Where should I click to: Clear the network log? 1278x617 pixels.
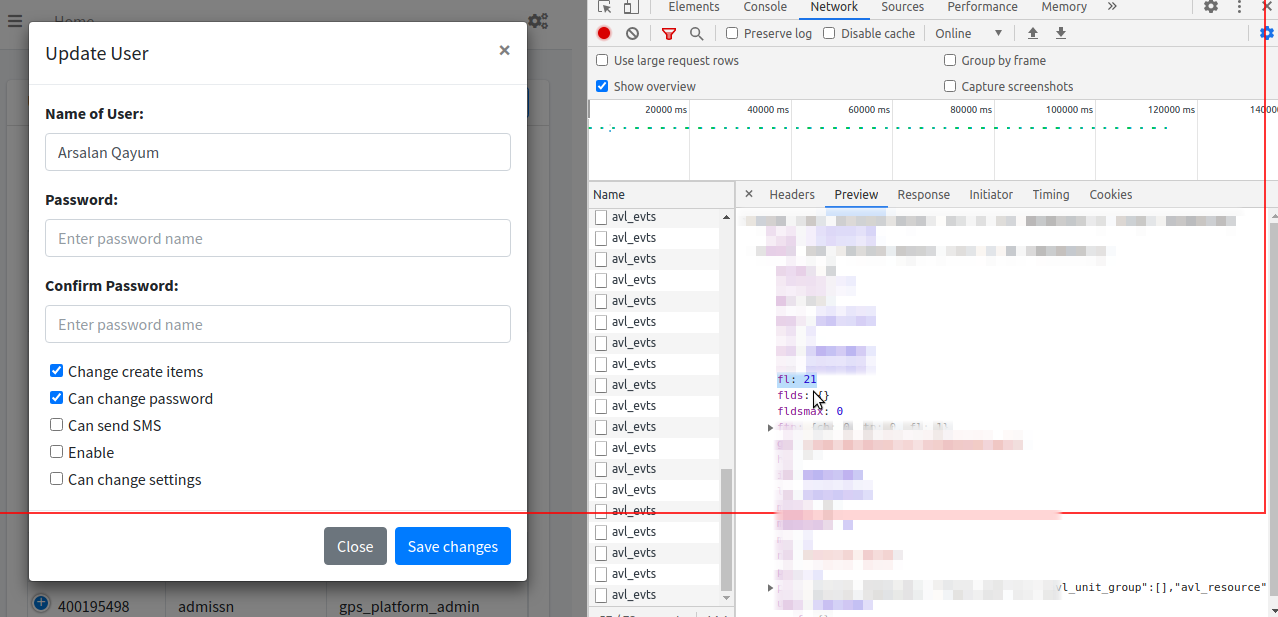tap(632, 33)
